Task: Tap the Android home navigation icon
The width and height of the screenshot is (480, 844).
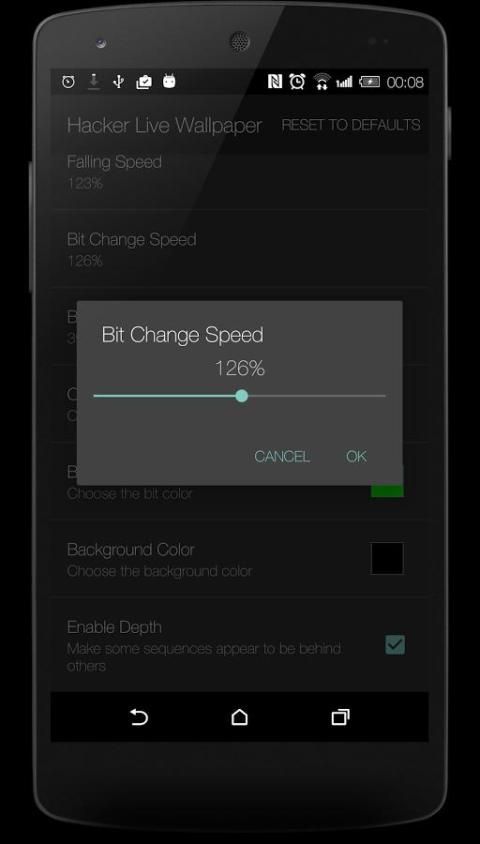Action: point(239,716)
